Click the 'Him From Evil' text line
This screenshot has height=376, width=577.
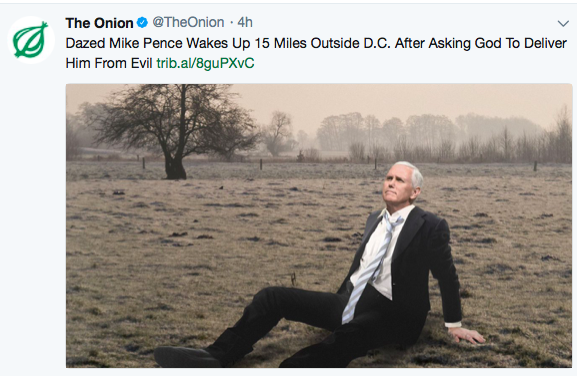click(x=109, y=63)
